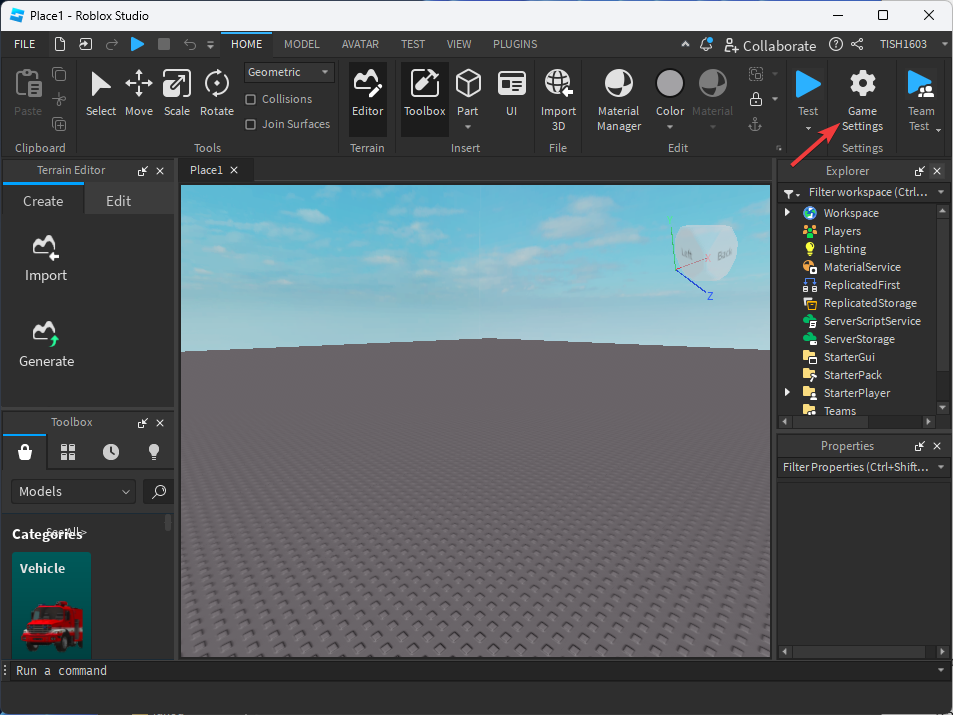Viewport: 953px width, 715px height.
Task: Switch to the MODEL ribbon tab
Action: click(x=302, y=44)
